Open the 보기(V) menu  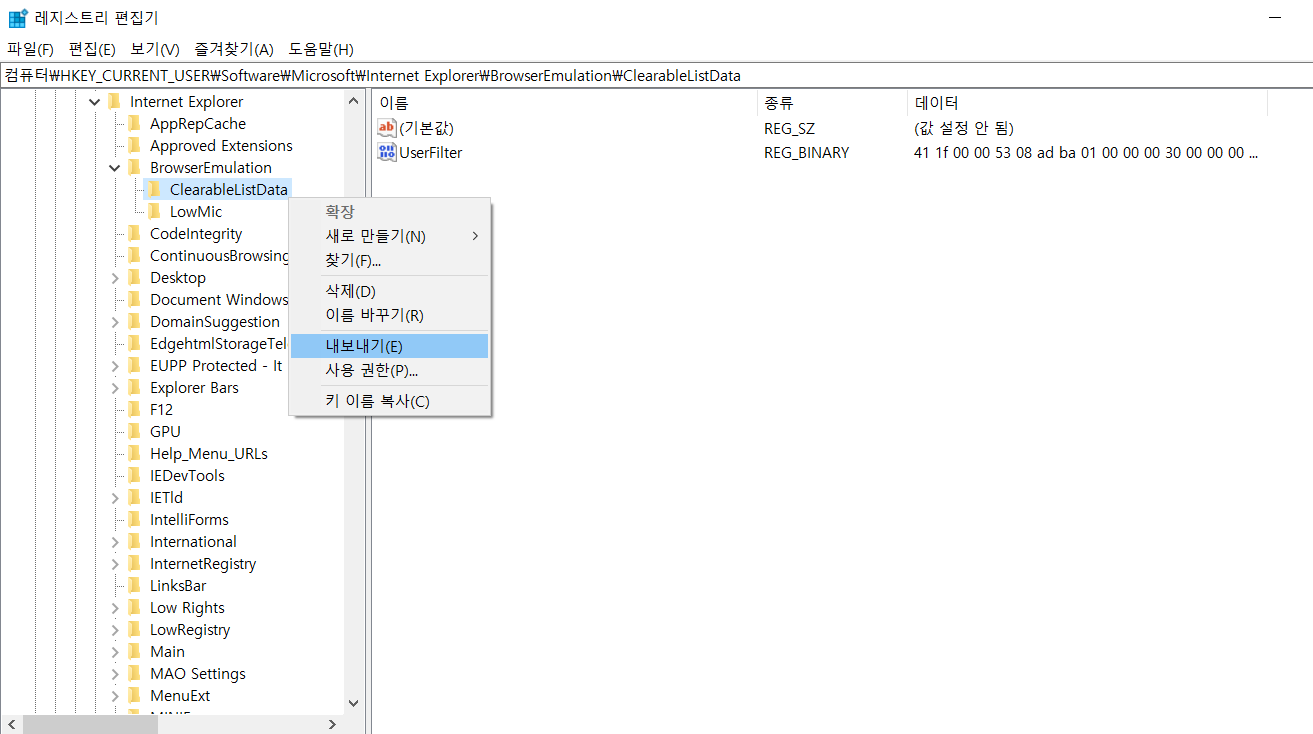(155, 49)
